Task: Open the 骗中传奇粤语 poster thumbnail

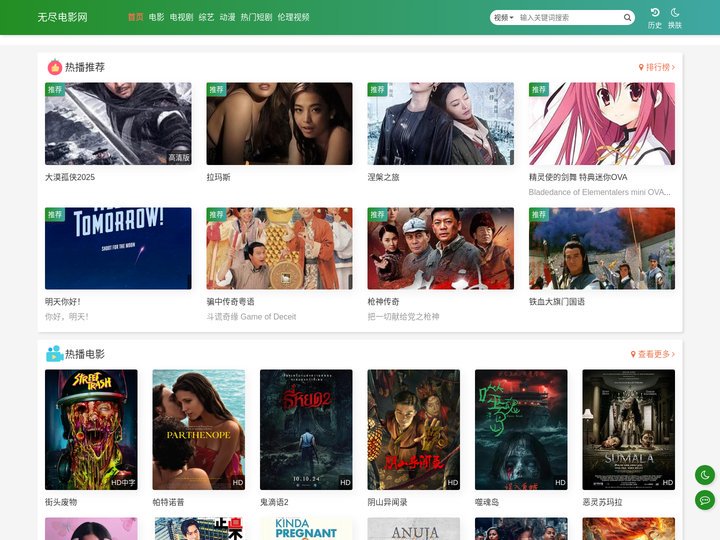Action: pos(279,248)
